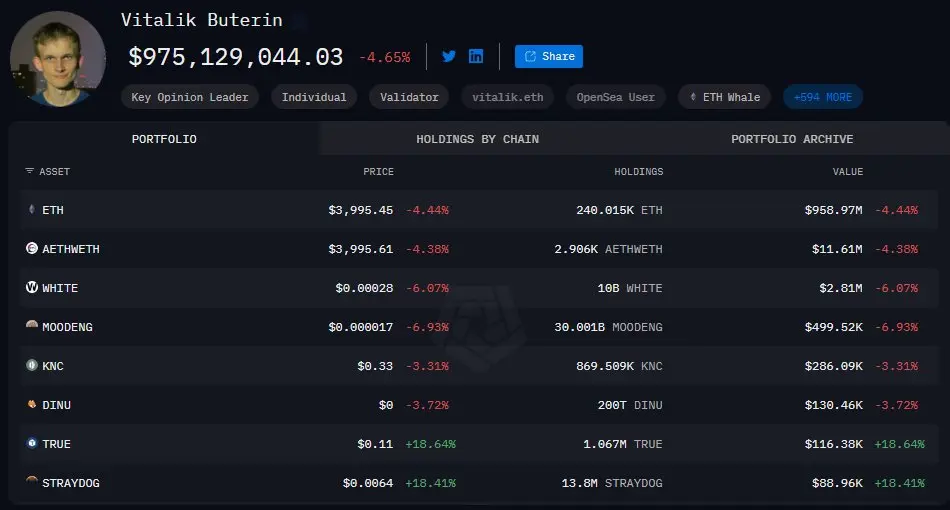This screenshot has height=510, width=950.
Task: Open the KNC asset name
Action: coord(53,366)
